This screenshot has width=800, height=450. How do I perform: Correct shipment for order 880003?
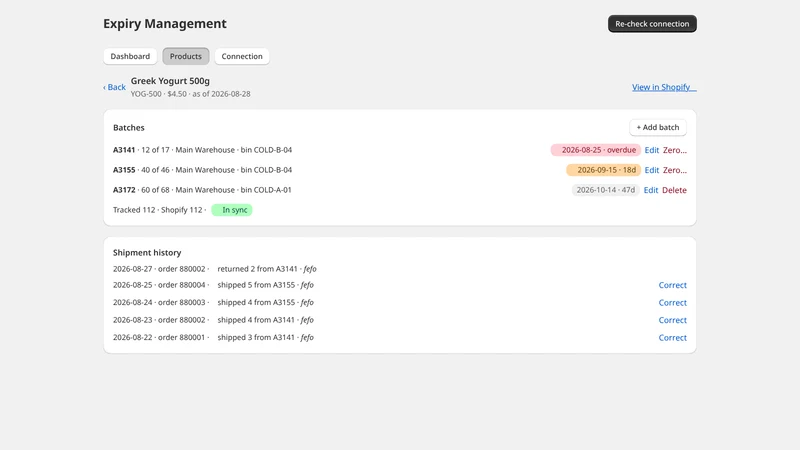pyautogui.click(x=672, y=303)
